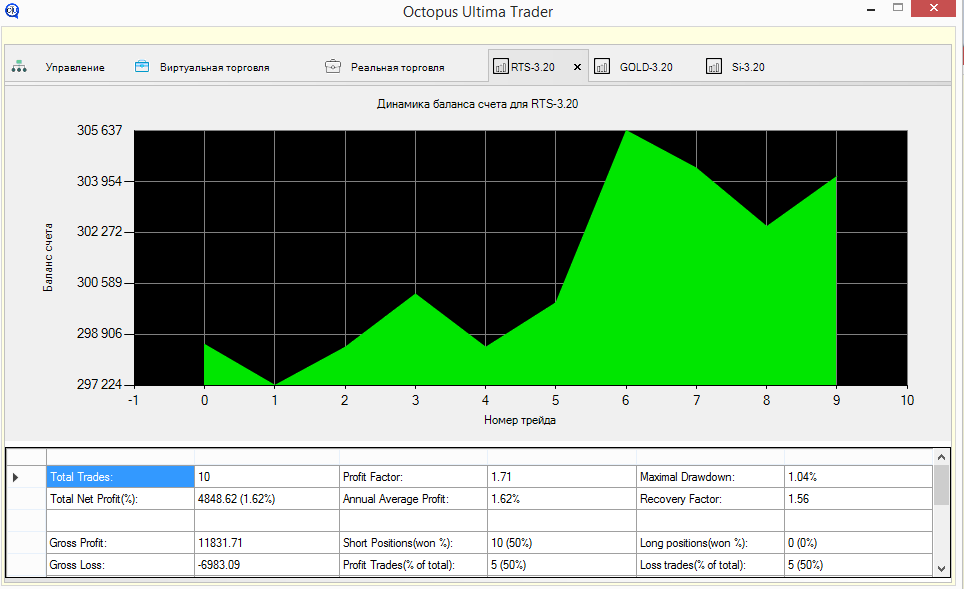Click the row selector arrow beside Total Trades
964x589 pixels.
click(x=15, y=477)
